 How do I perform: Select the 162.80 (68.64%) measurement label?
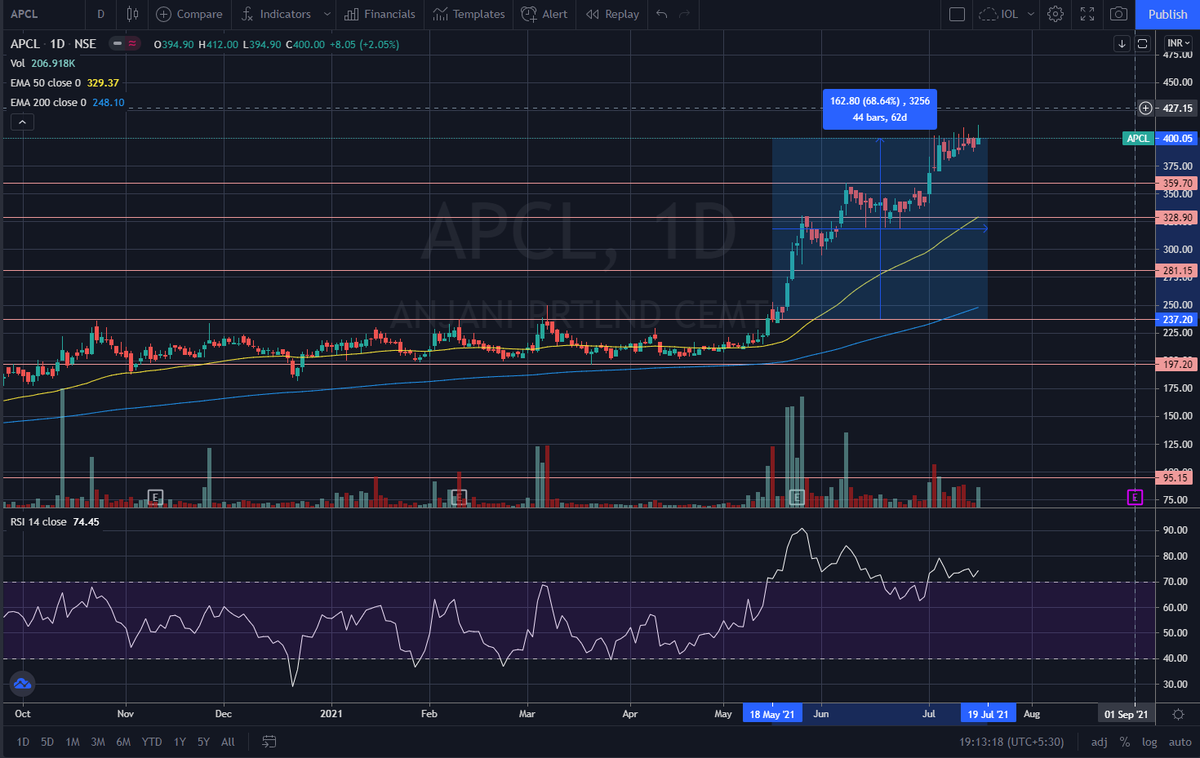coord(879,108)
